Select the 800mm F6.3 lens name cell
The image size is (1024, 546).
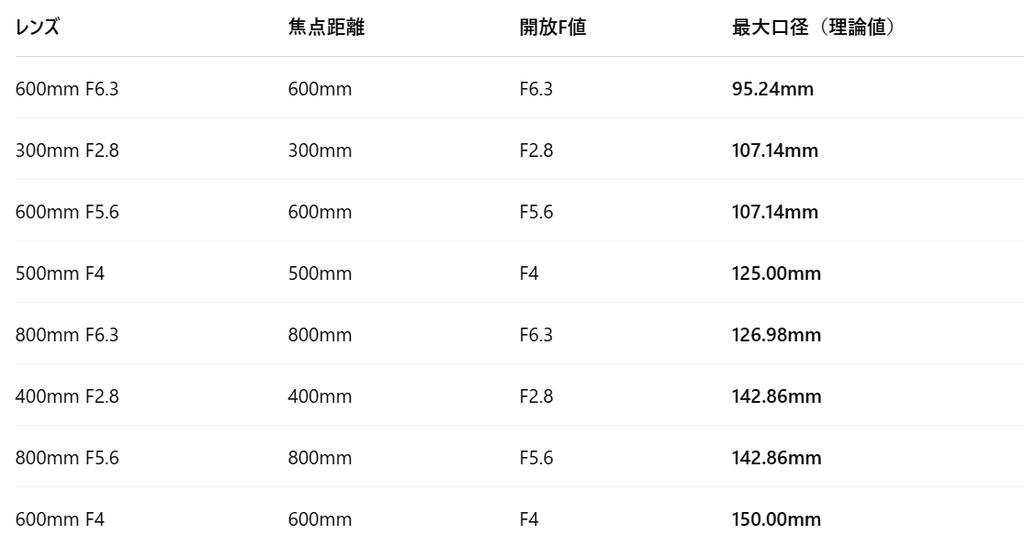[x=67, y=335]
